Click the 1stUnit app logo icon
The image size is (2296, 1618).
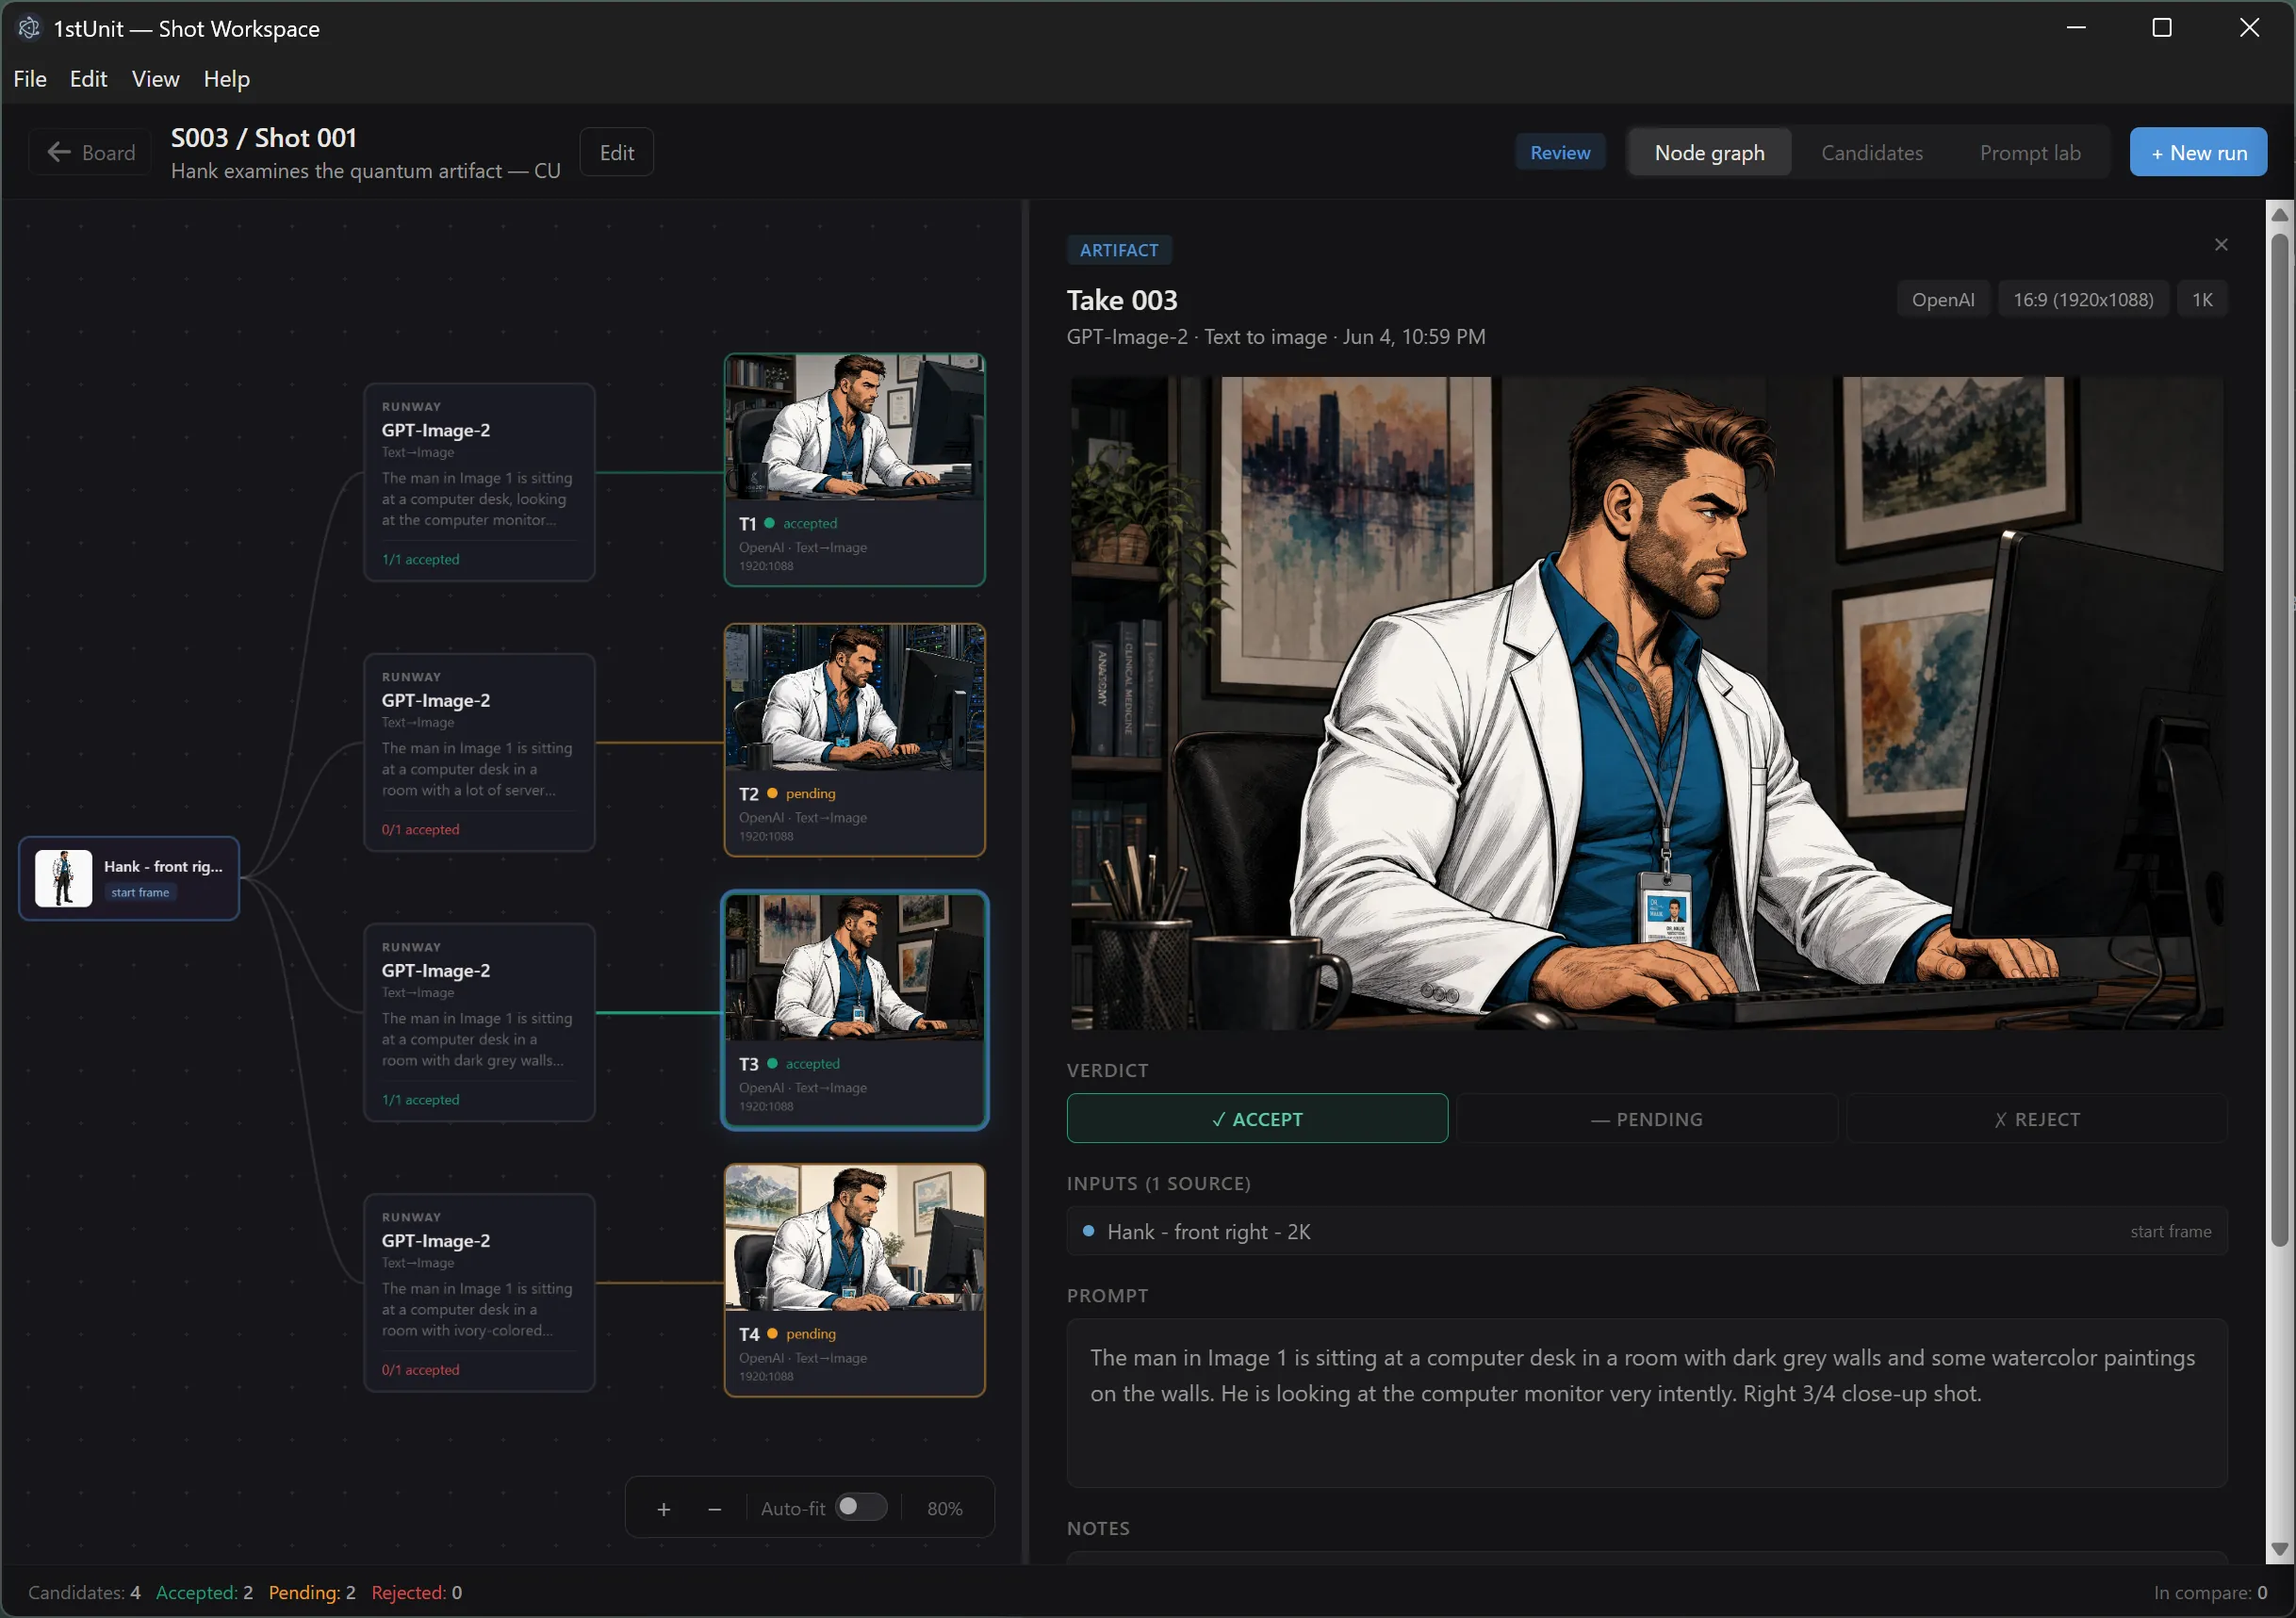coord(29,28)
